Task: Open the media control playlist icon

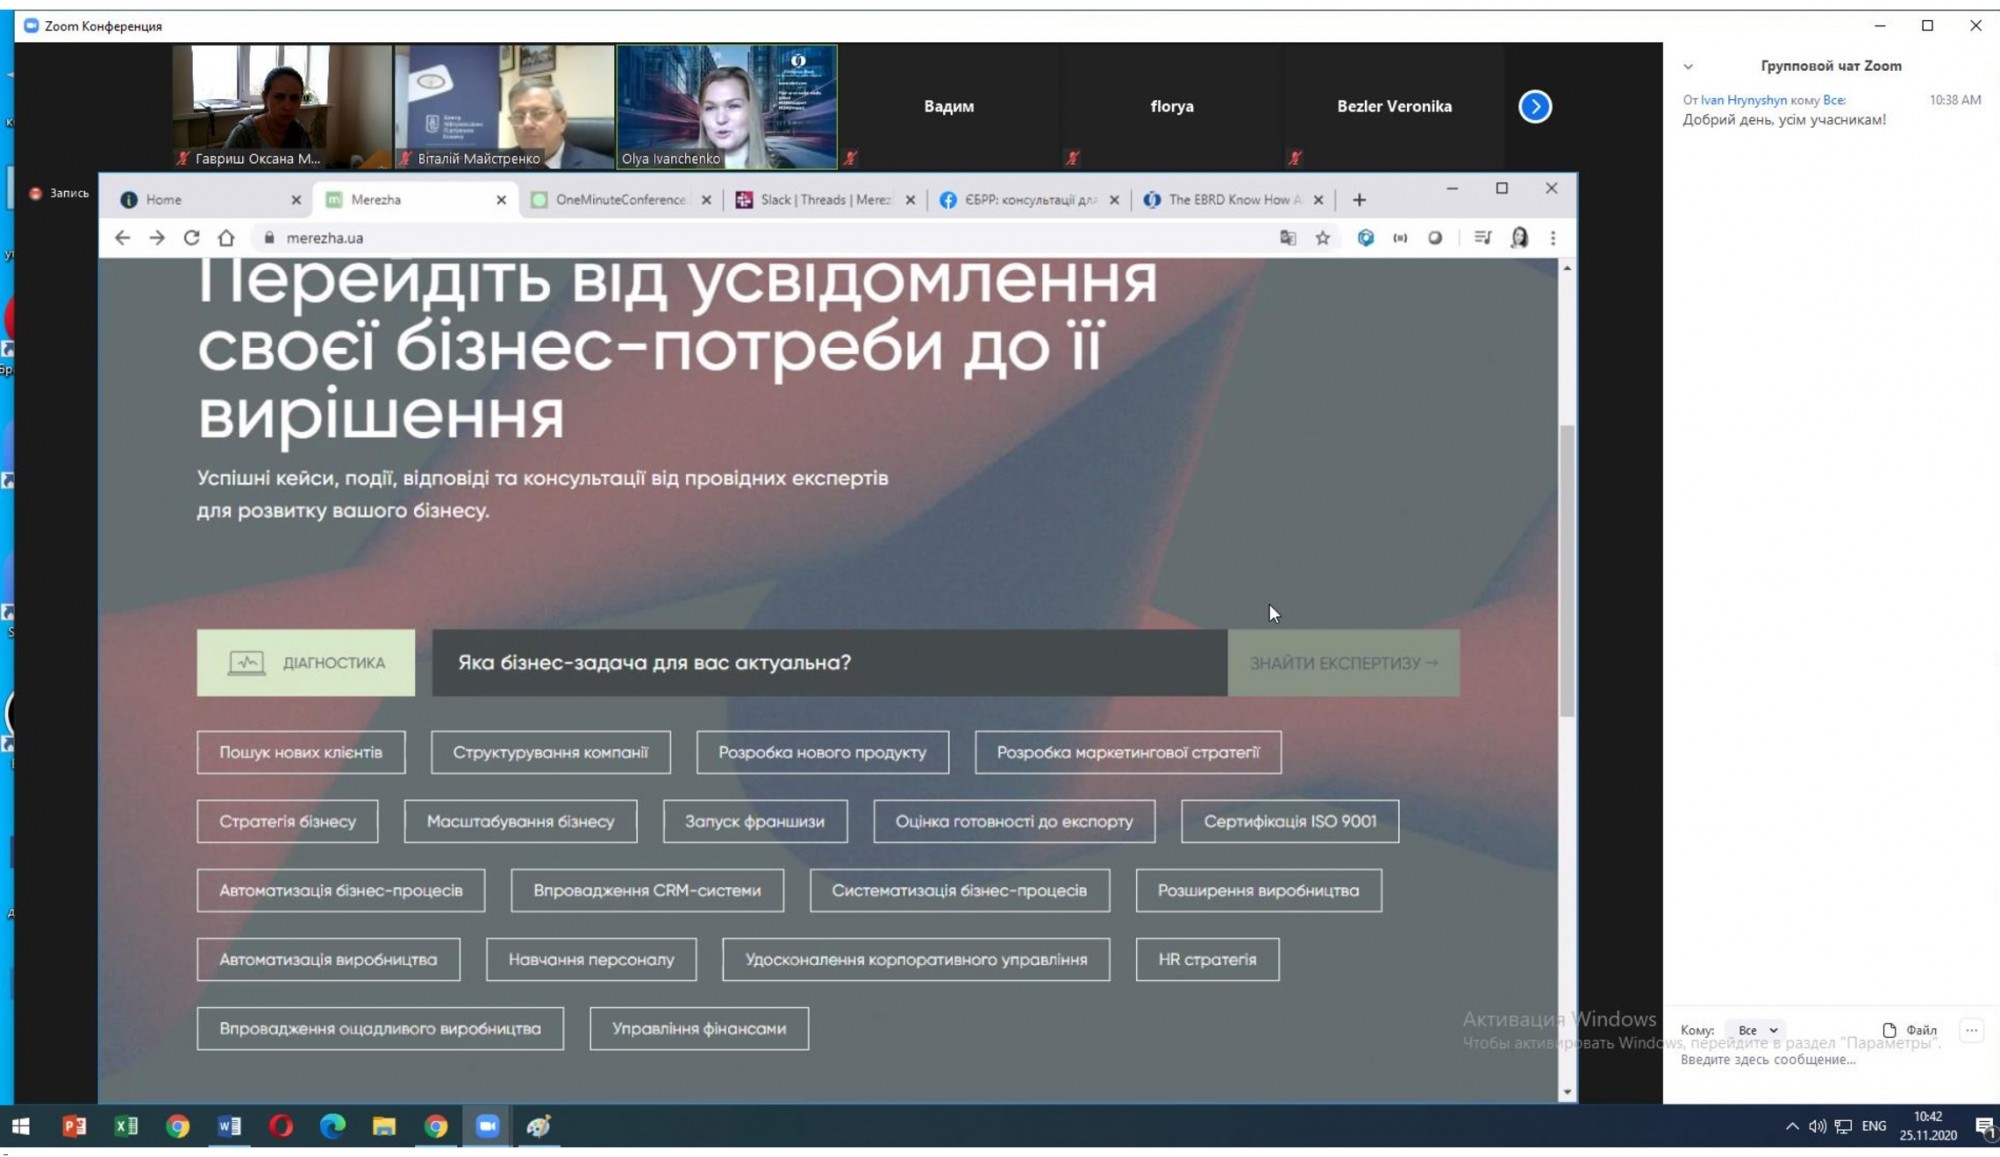Action: (x=1483, y=238)
